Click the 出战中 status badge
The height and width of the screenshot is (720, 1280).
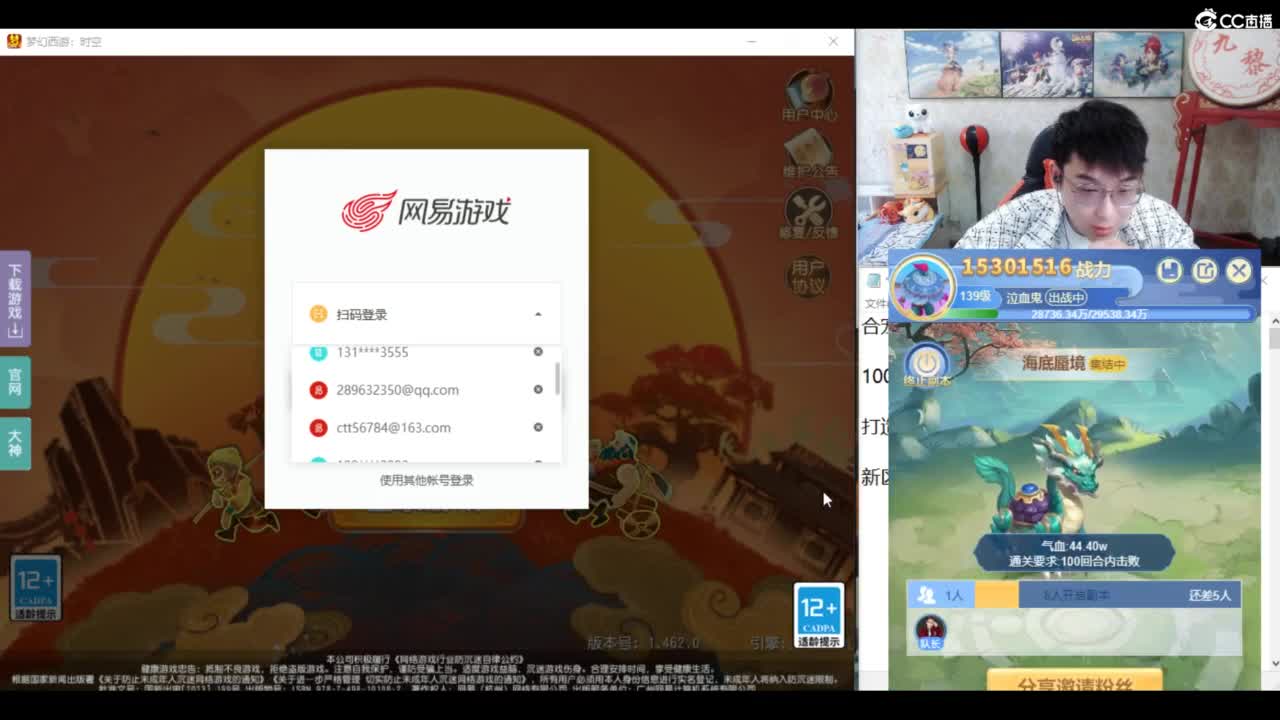pyautogui.click(x=1066, y=297)
